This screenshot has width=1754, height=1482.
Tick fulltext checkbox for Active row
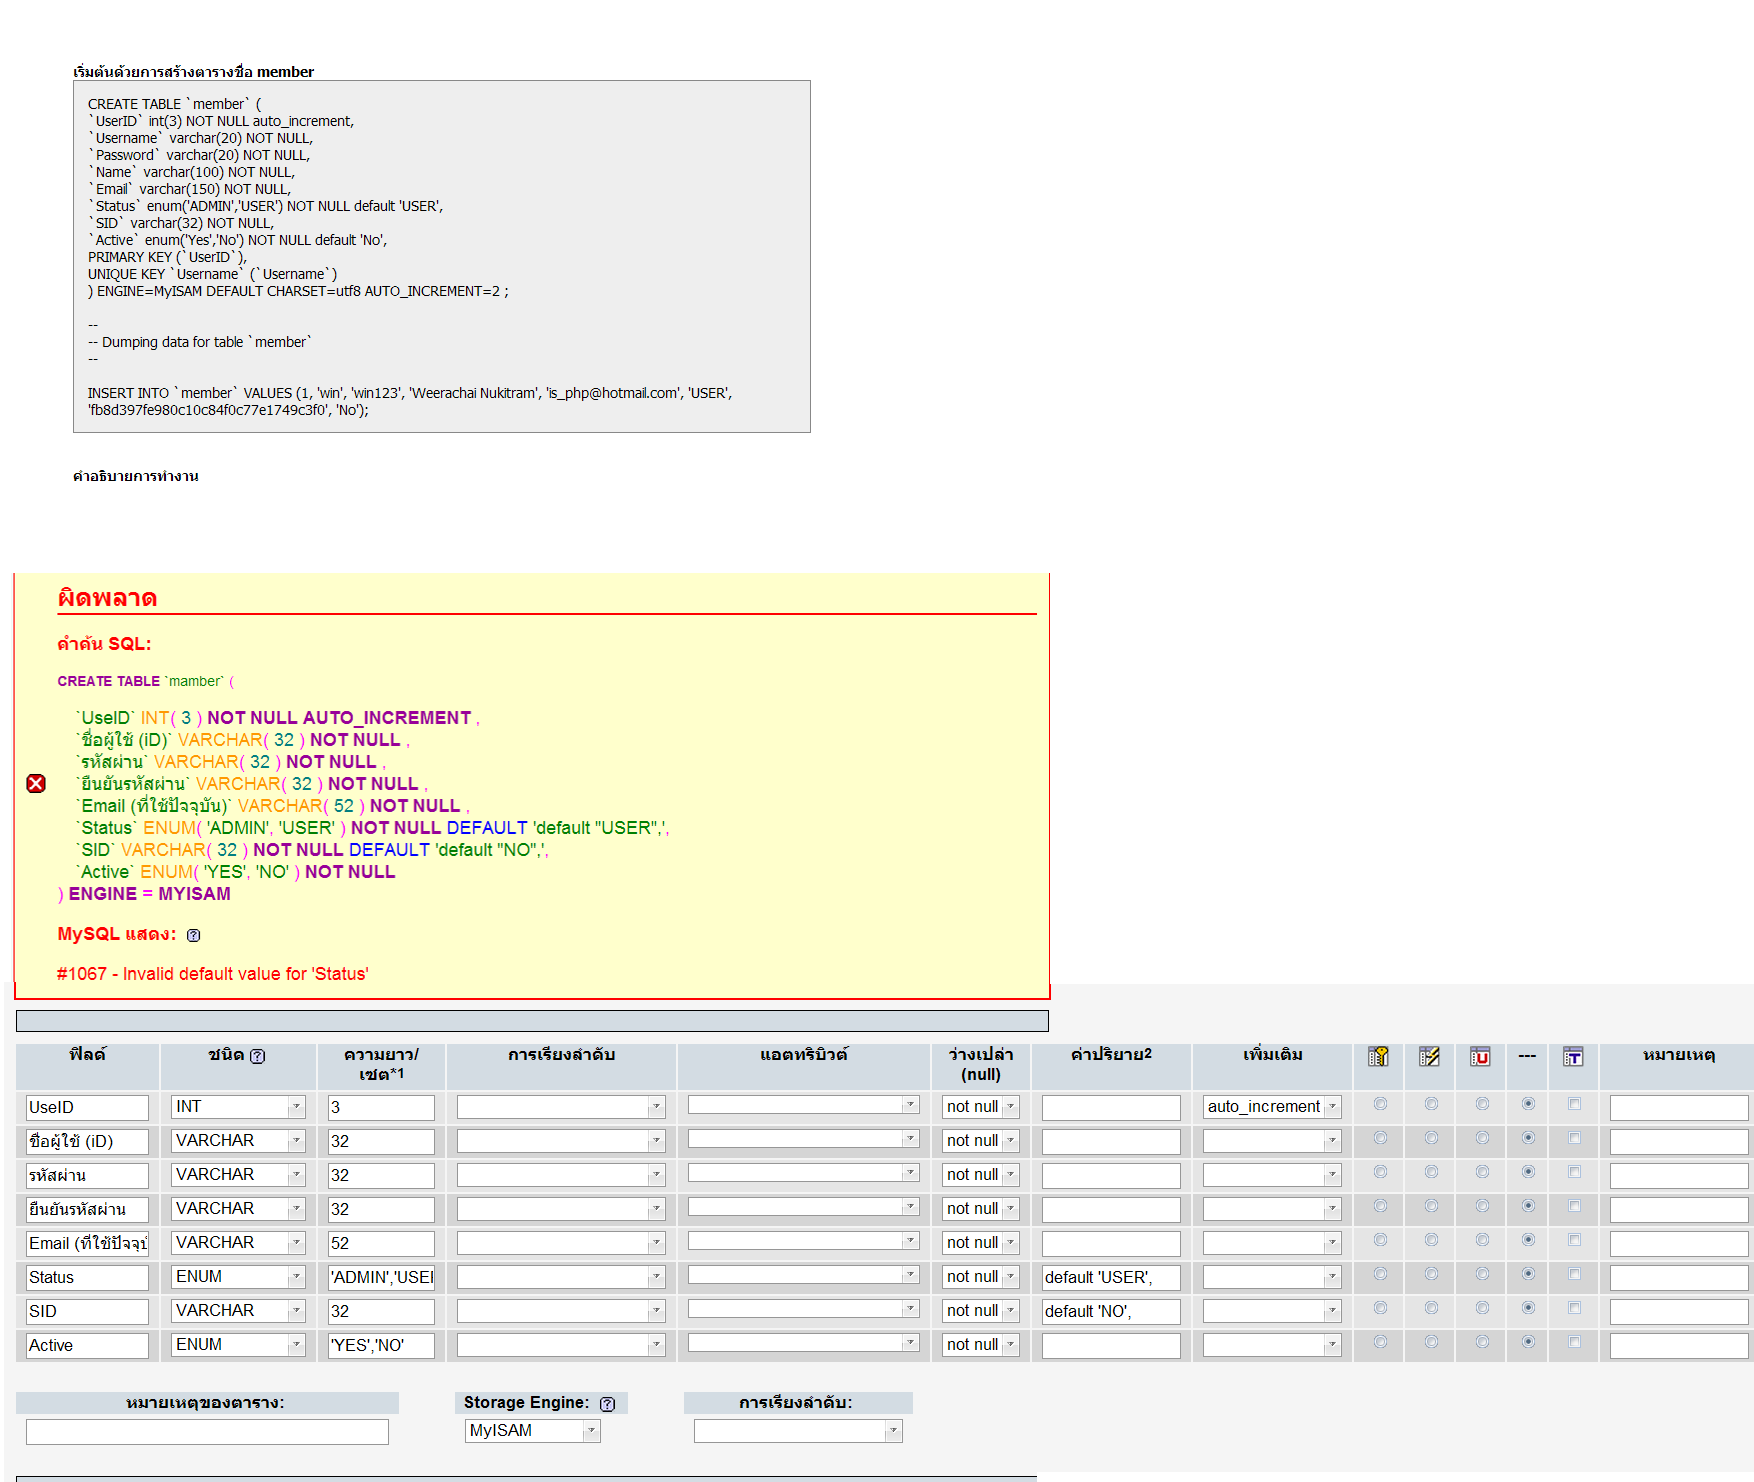[1574, 1342]
